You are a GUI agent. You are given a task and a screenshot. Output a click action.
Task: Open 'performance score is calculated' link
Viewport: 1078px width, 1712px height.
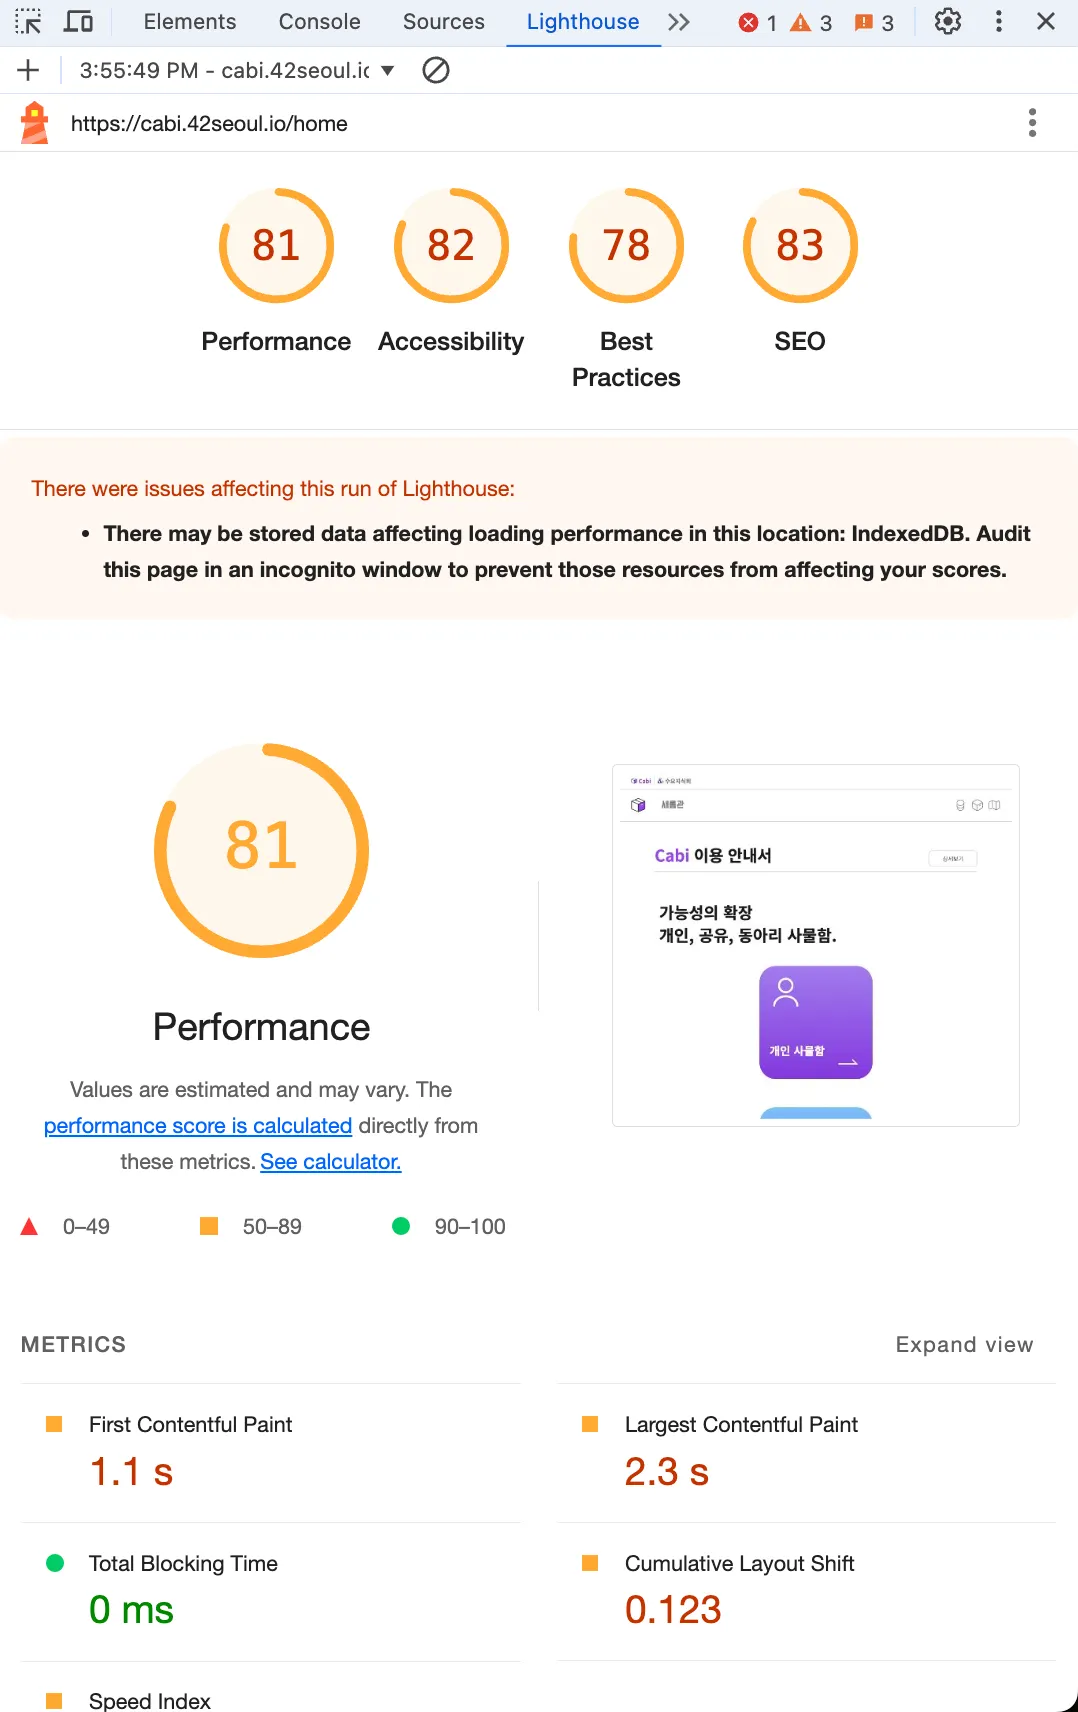[x=198, y=1125]
